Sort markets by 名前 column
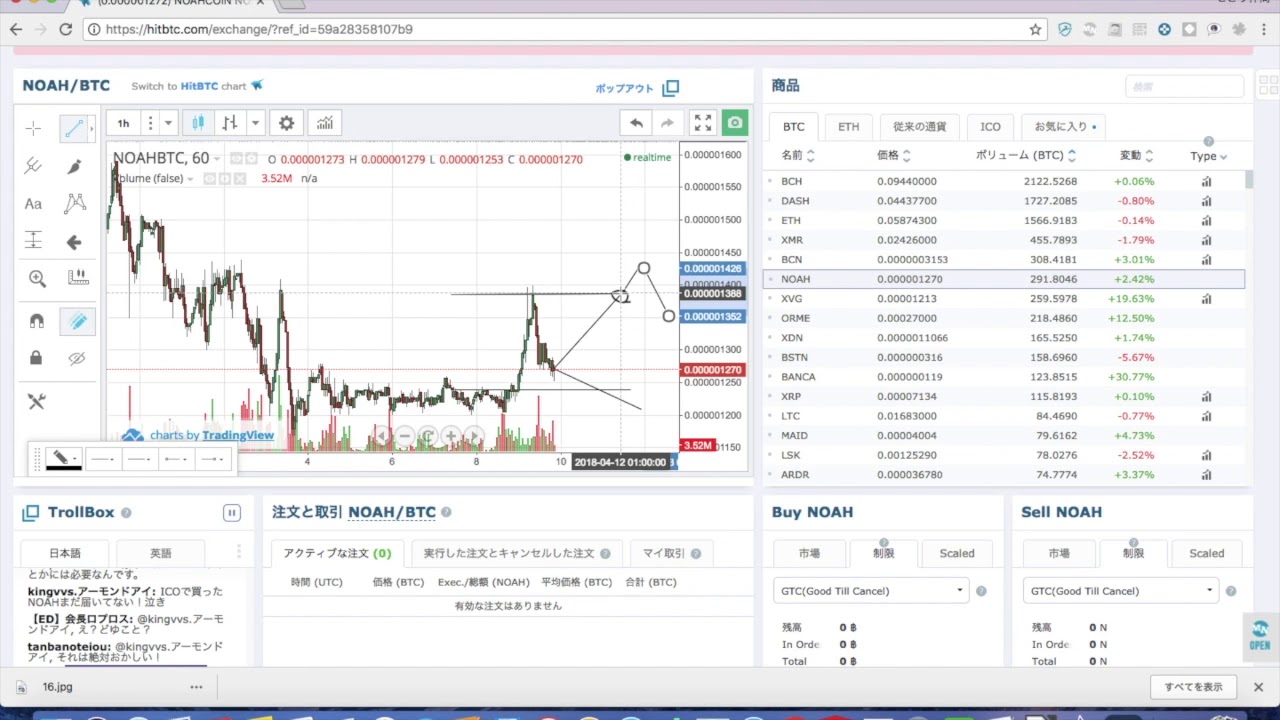Screen dimensions: 1280x720 click(x=797, y=156)
